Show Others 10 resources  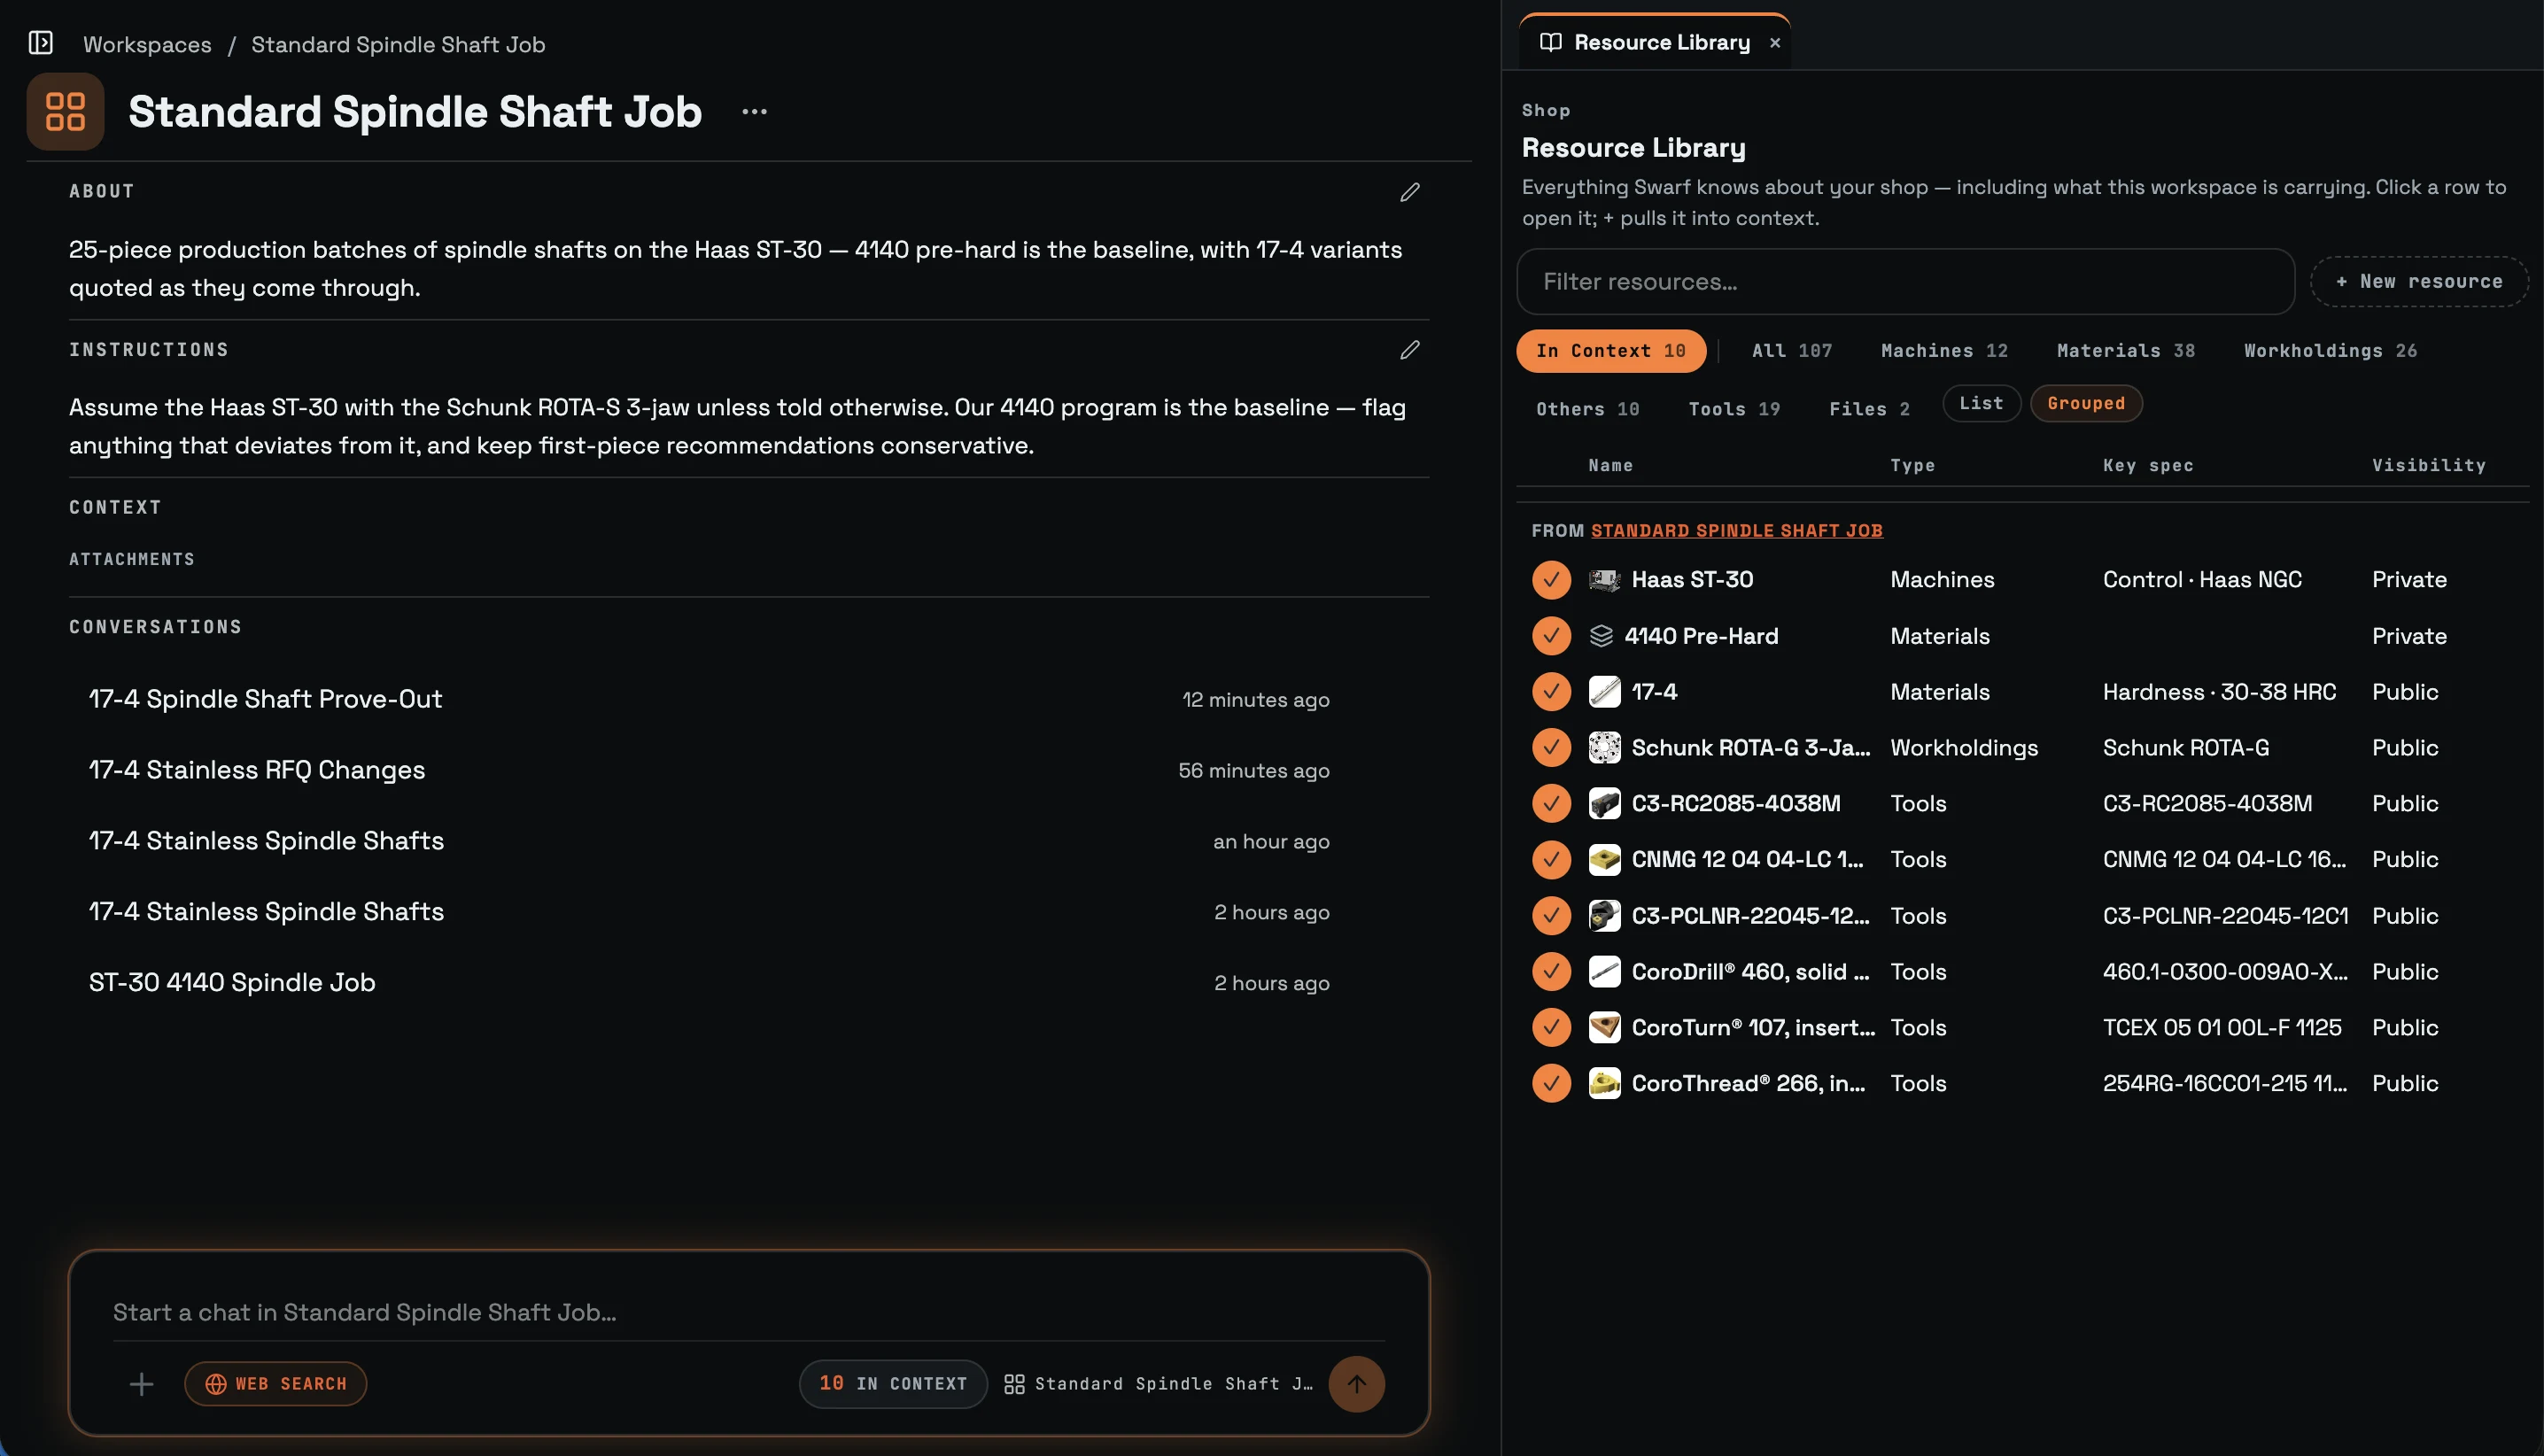(x=1587, y=409)
